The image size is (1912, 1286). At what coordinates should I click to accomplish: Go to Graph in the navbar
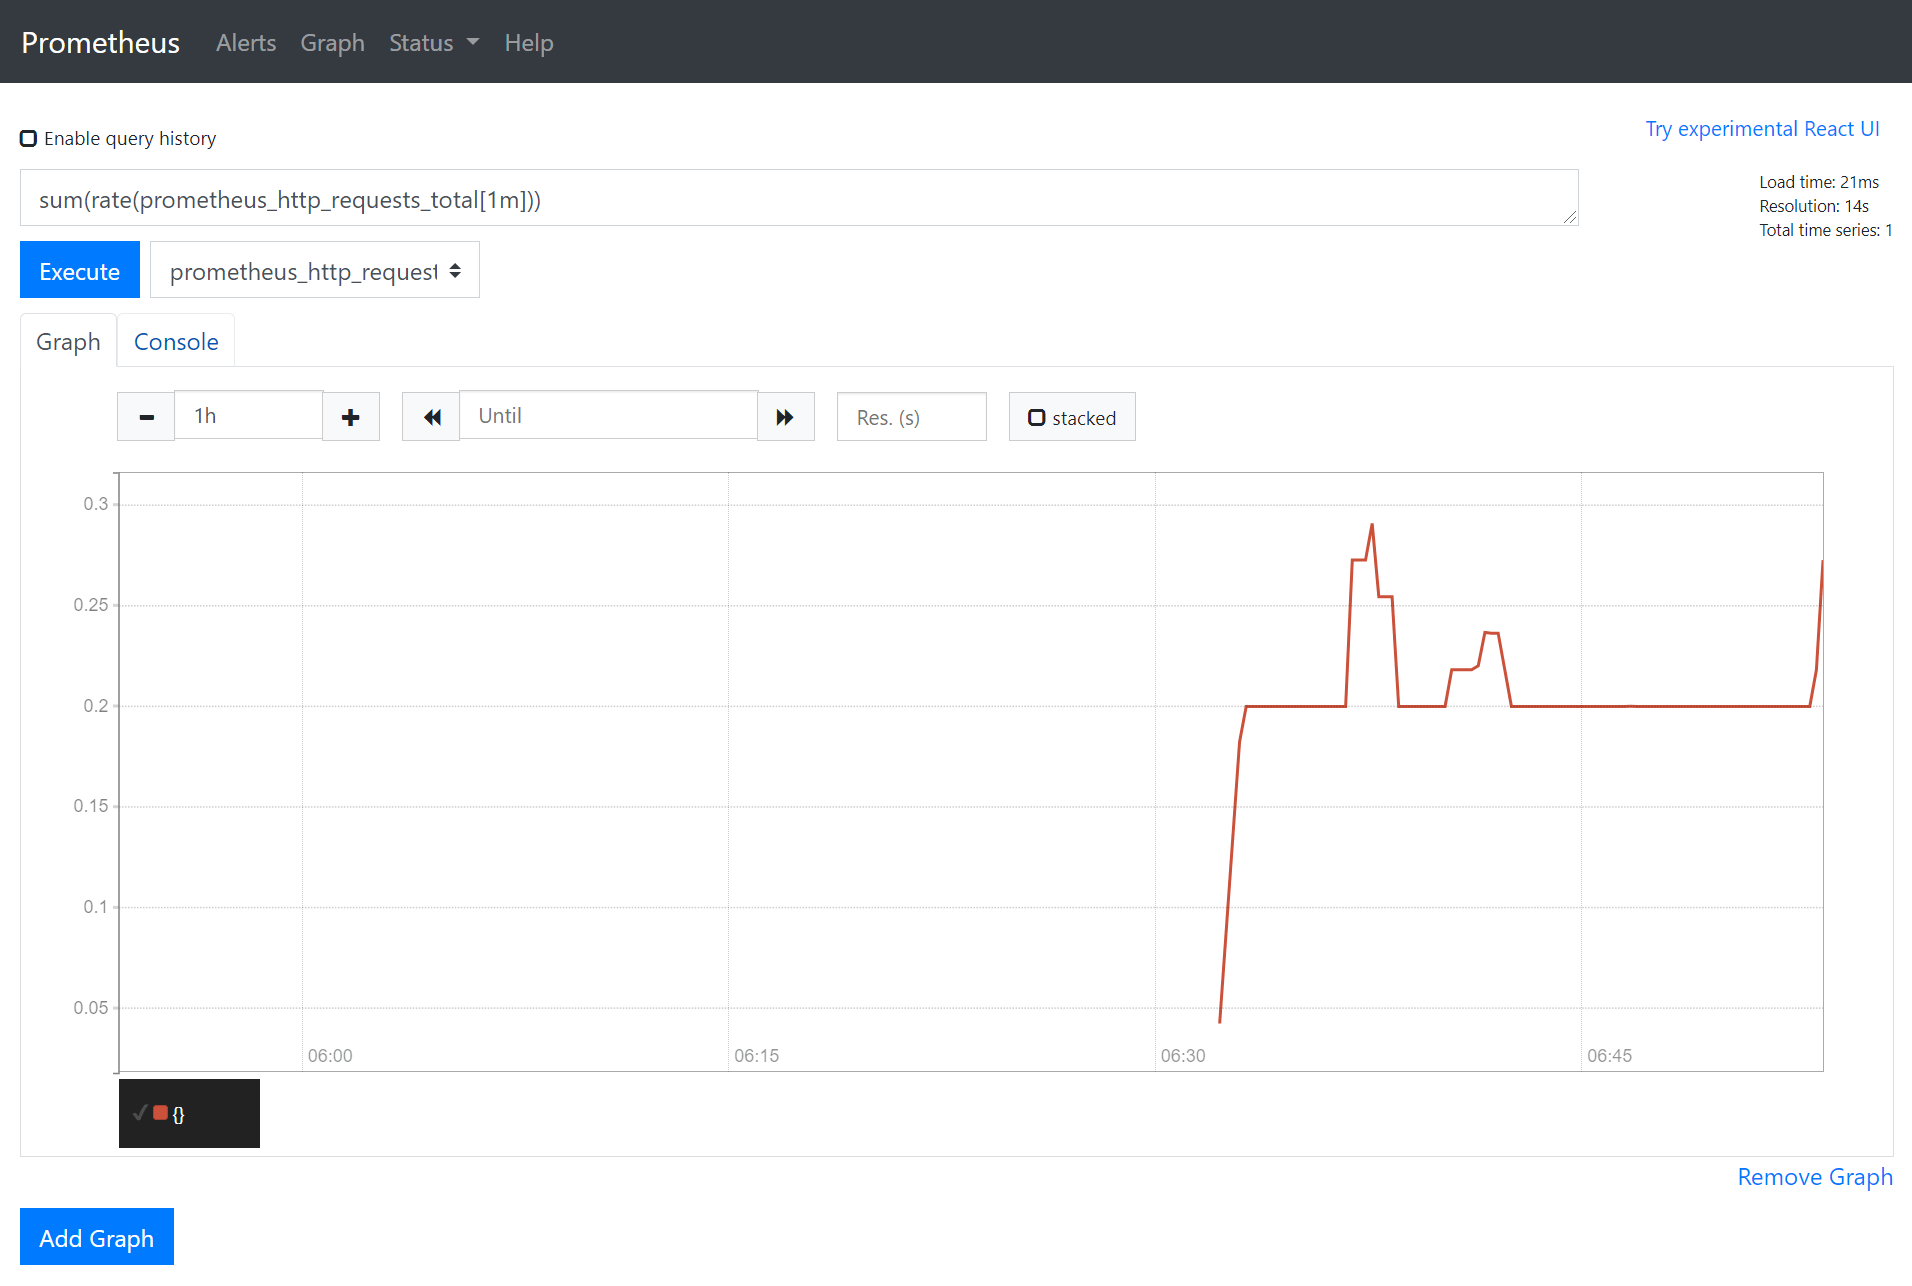[x=332, y=43]
